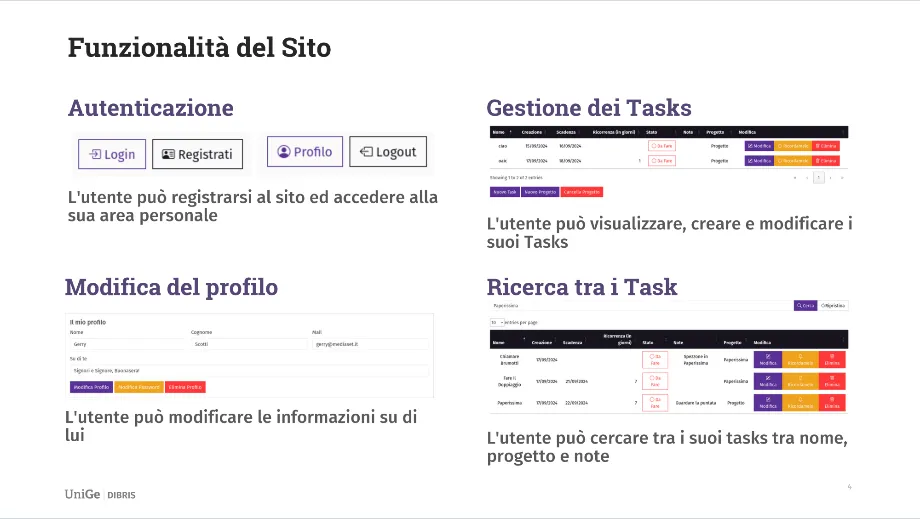
Task: Toggle 'Da Fare' status in the 1-day recurrence row
Action: [662, 160]
